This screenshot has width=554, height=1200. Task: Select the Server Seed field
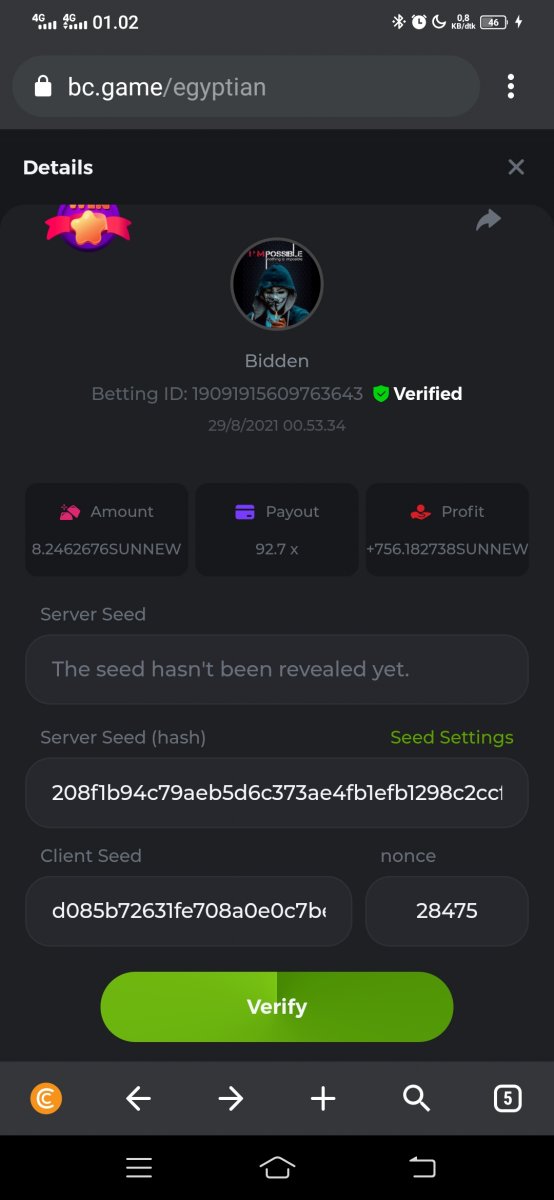(x=277, y=669)
